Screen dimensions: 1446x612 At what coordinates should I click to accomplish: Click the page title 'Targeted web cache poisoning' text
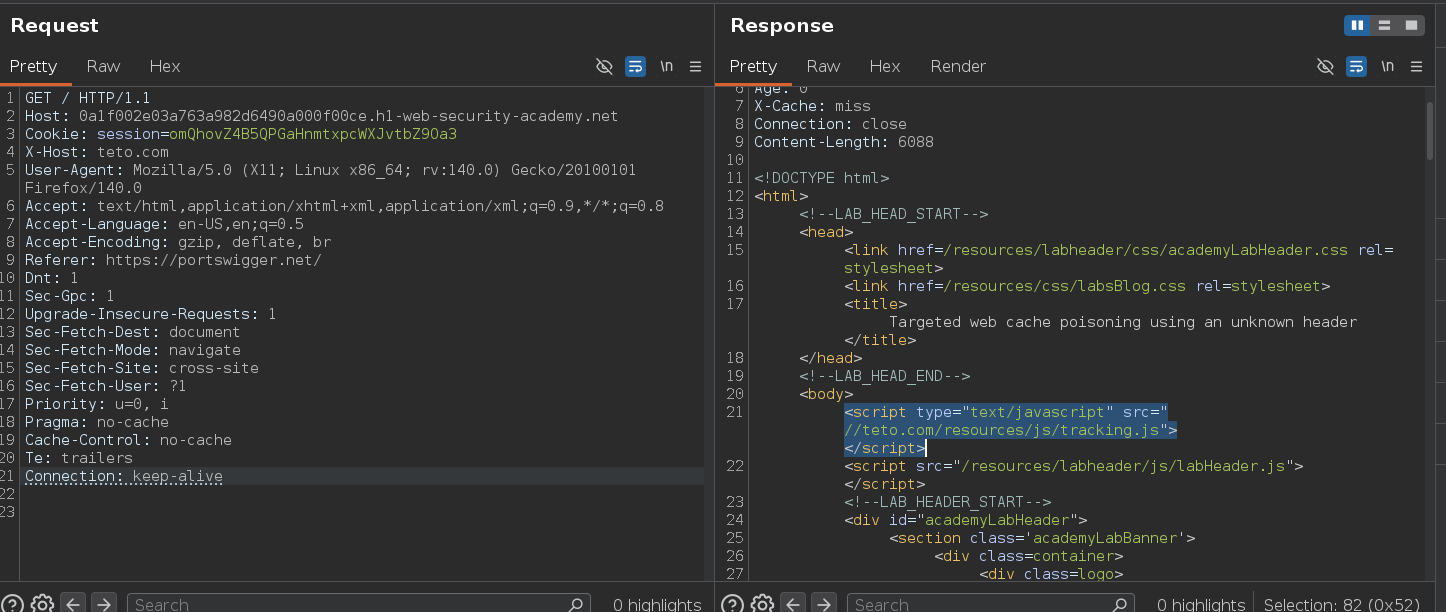[1123, 322]
